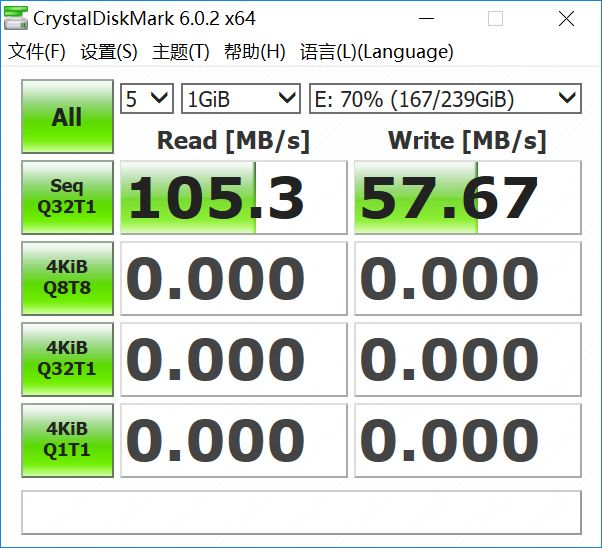Screen dimensions: 602x548
Task: Click the Seq read result 105.3
Action: point(234,197)
